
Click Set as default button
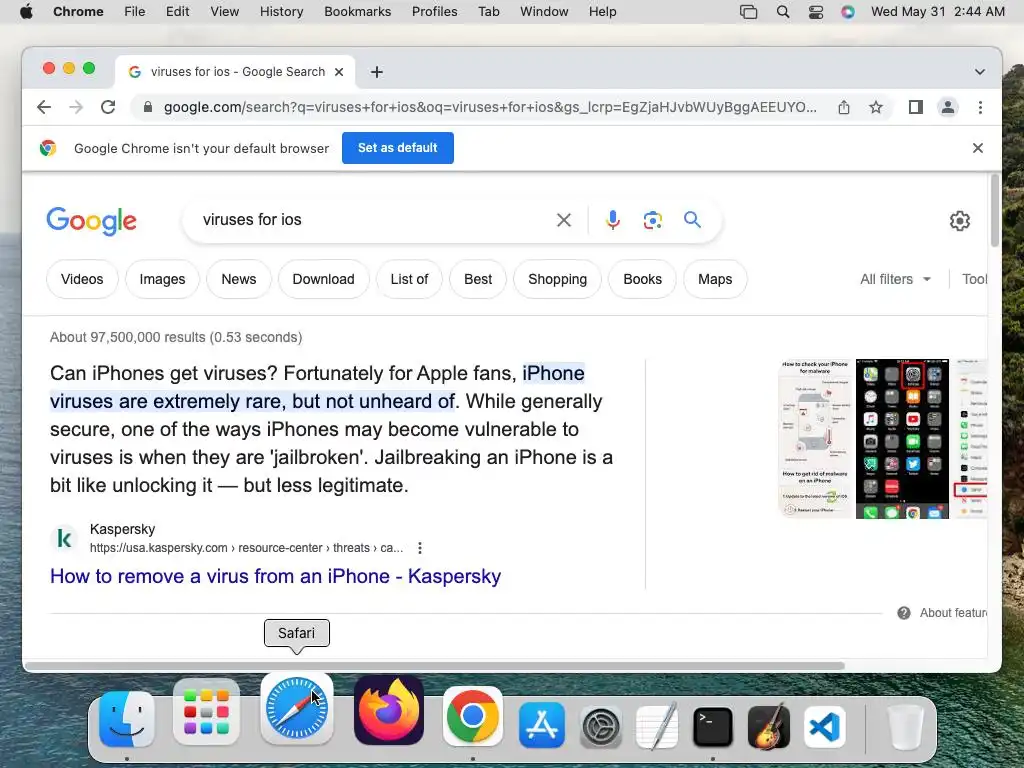[x=398, y=148]
